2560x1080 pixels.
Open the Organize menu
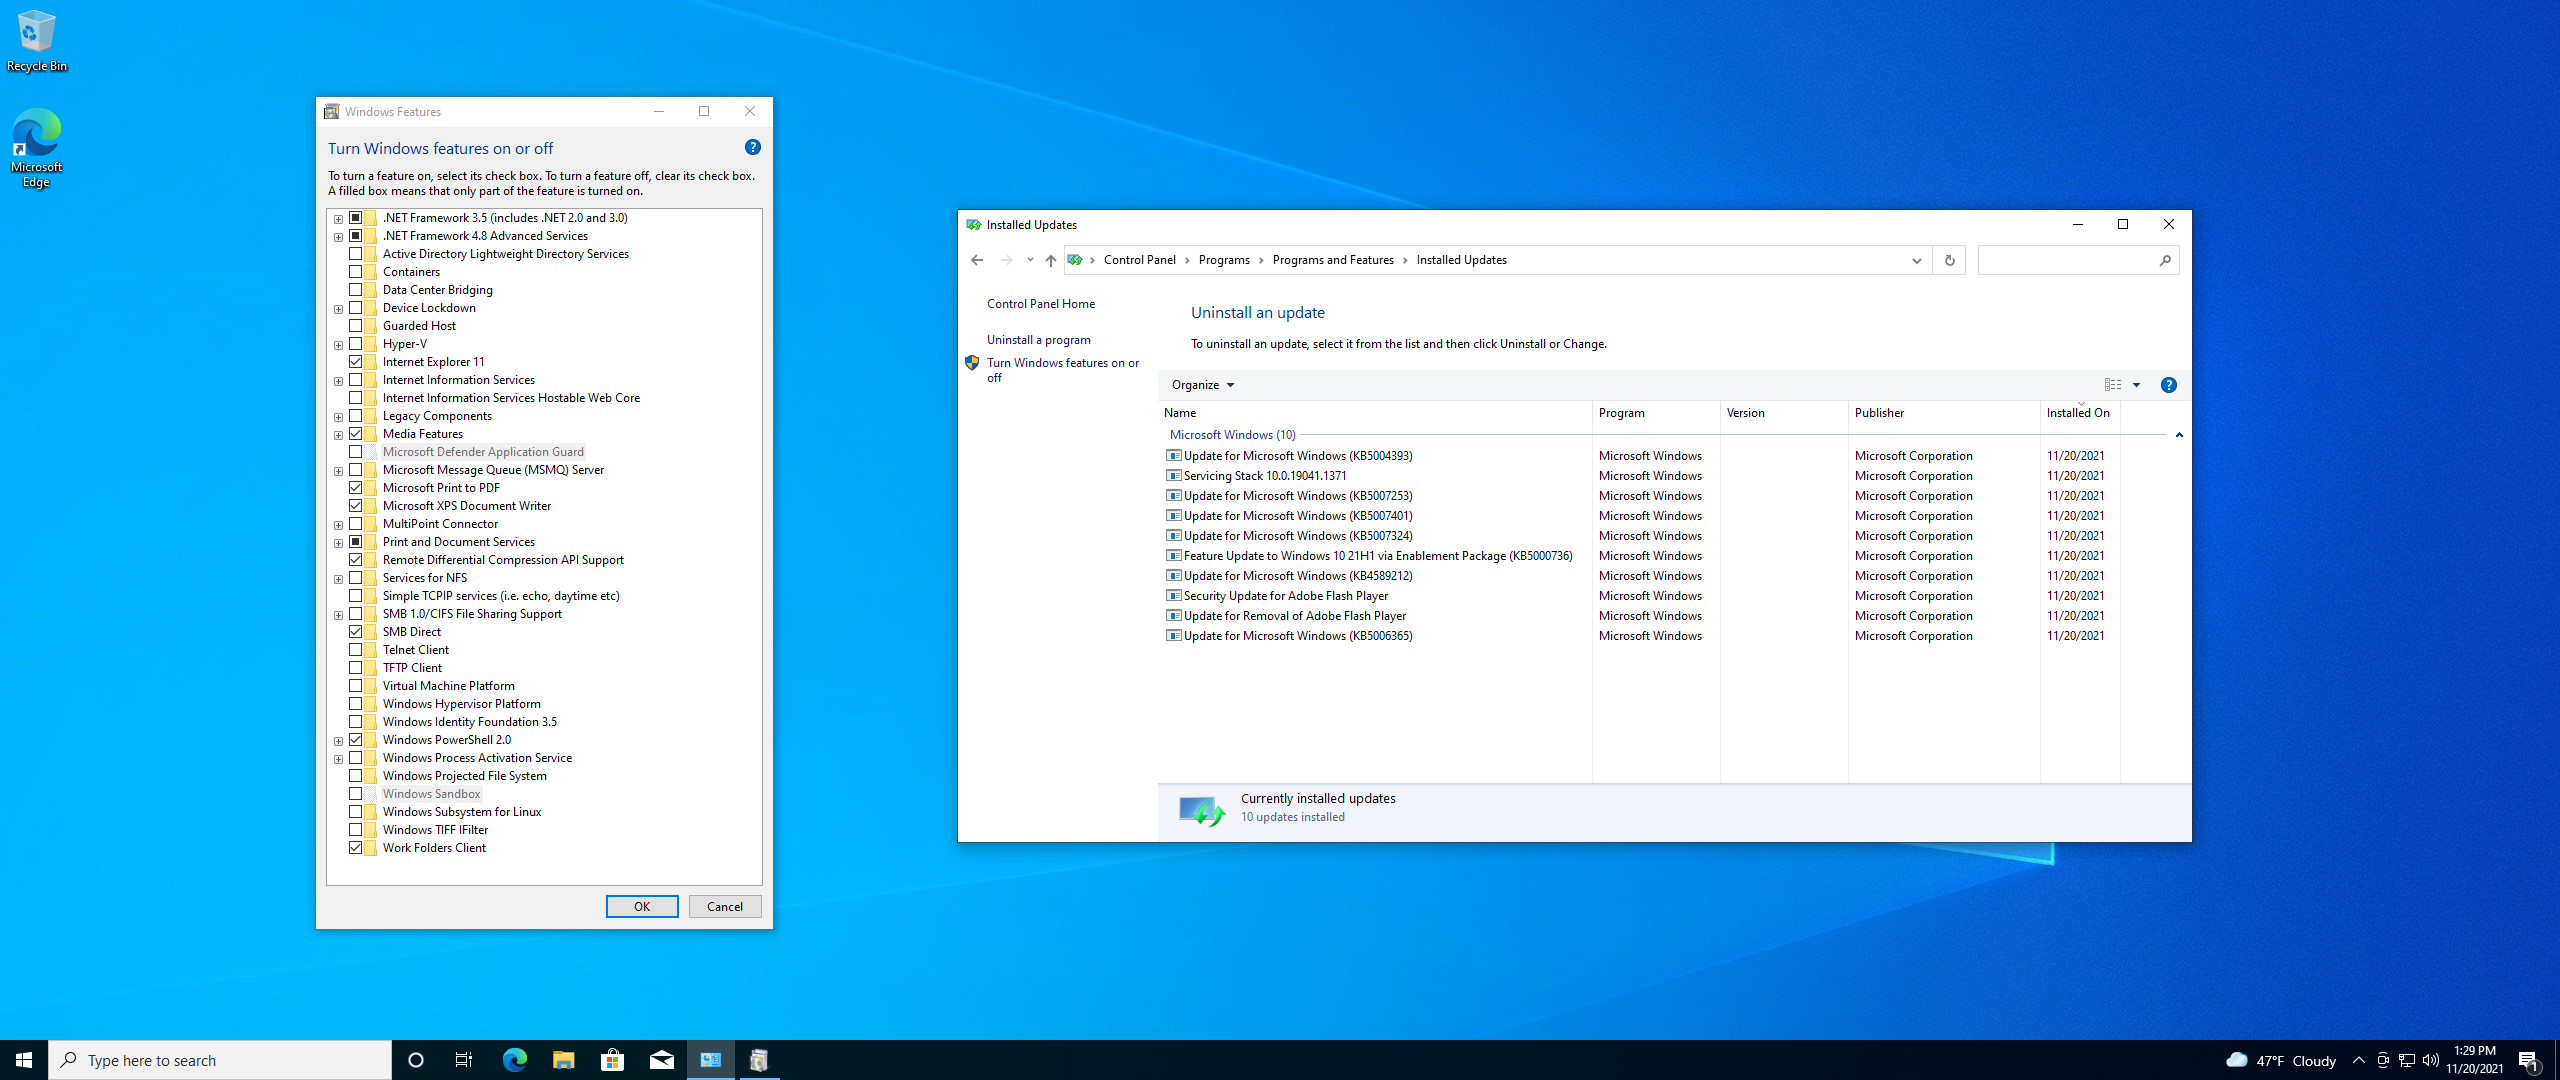(1203, 385)
